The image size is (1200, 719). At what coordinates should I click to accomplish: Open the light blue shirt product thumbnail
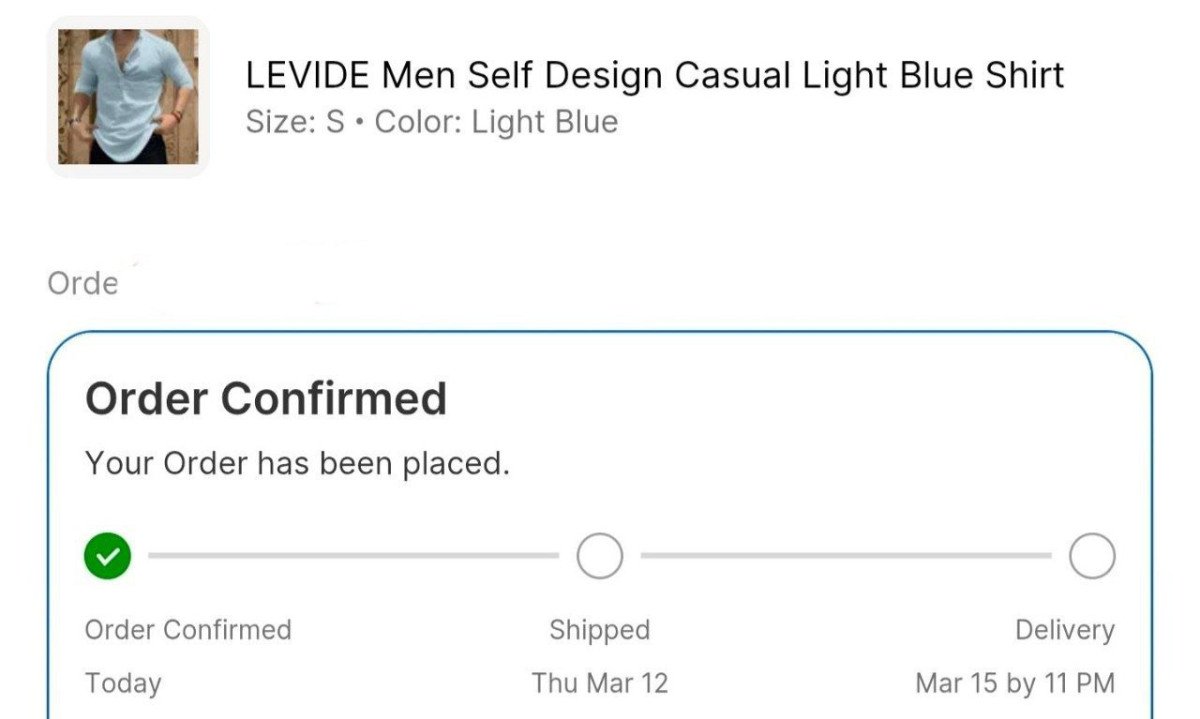[x=127, y=97]
